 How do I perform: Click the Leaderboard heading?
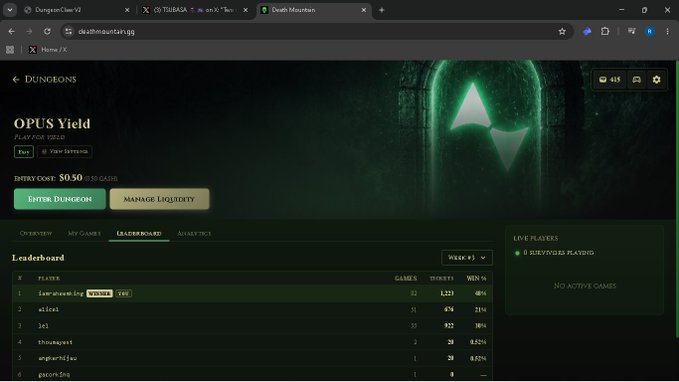38,258
